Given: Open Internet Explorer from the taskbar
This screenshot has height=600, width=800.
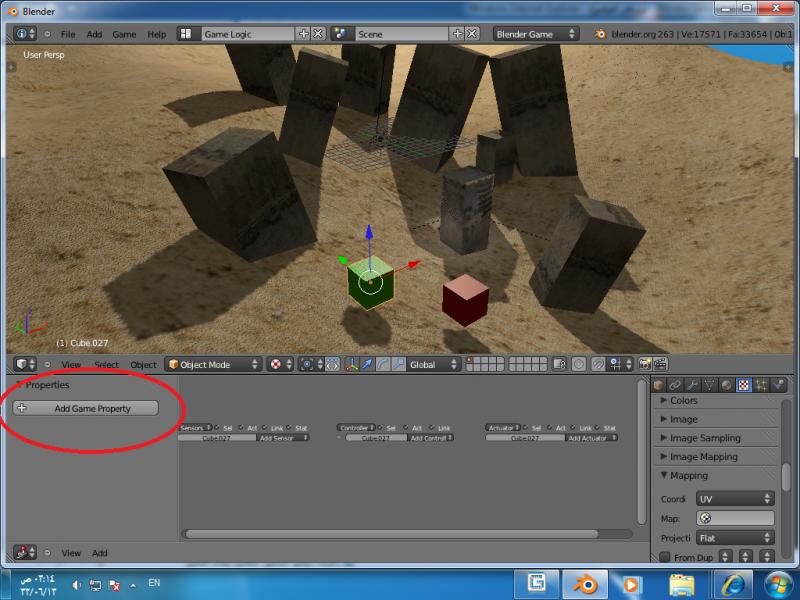Looking at the screenshot, I should [x=731, y=583].
